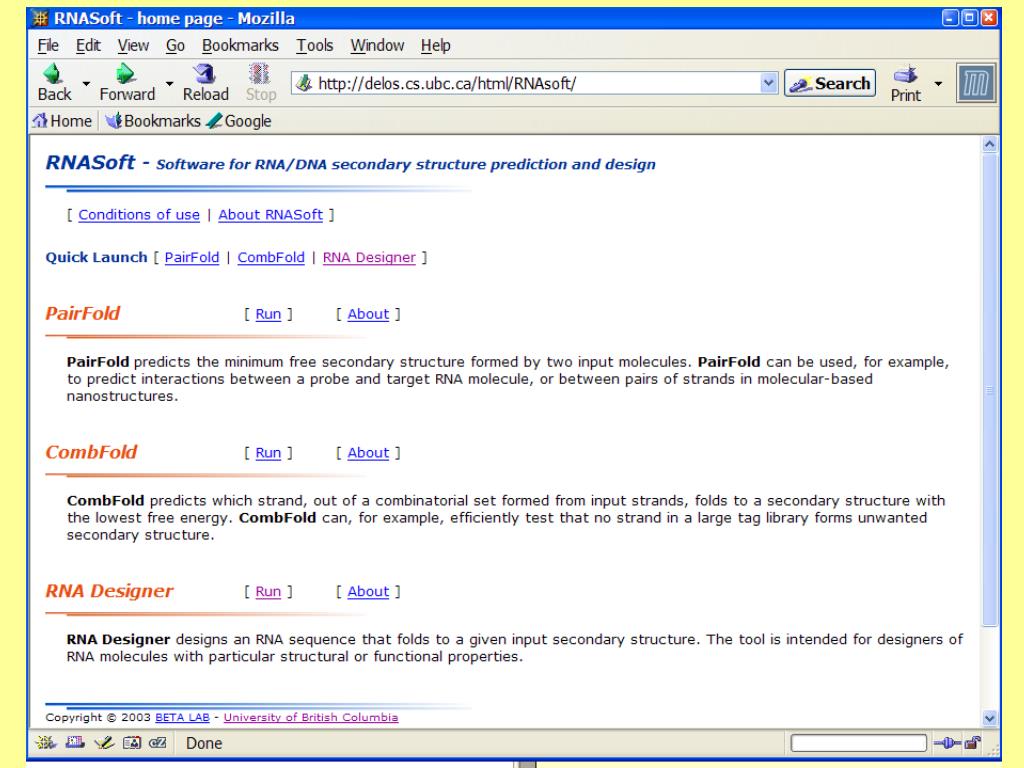Image resolution: width=1024 pixels, height=768 pixels.
Task: Open Back button history dropdown
Action: pos(86,84)
